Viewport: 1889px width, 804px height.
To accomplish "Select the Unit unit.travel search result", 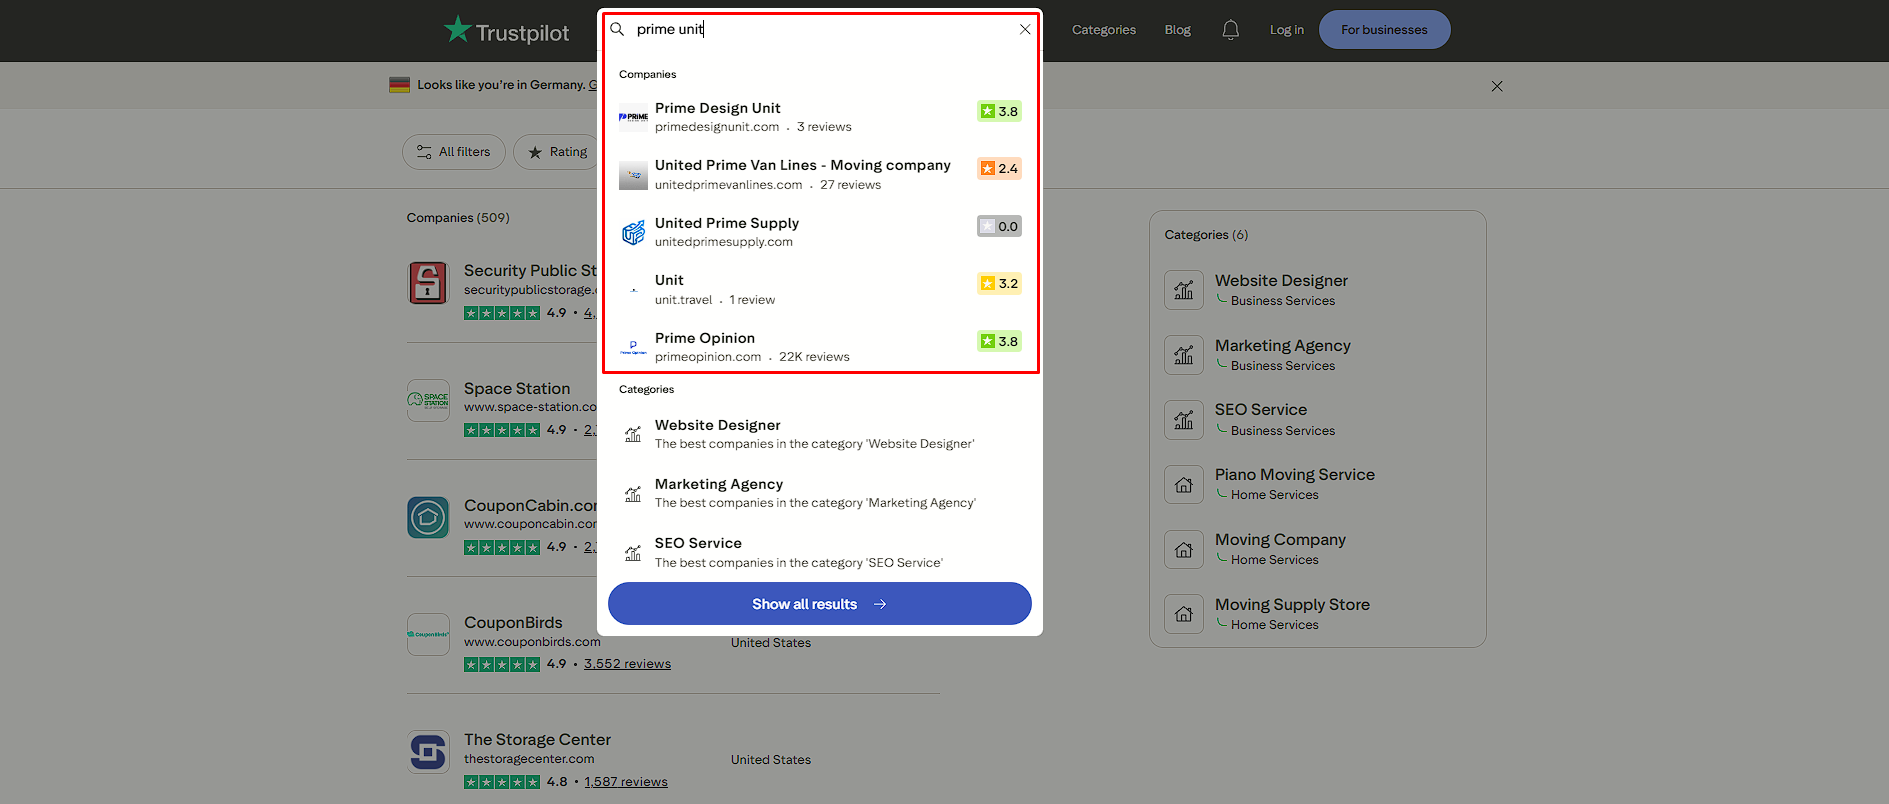I will tap(820, 289).
